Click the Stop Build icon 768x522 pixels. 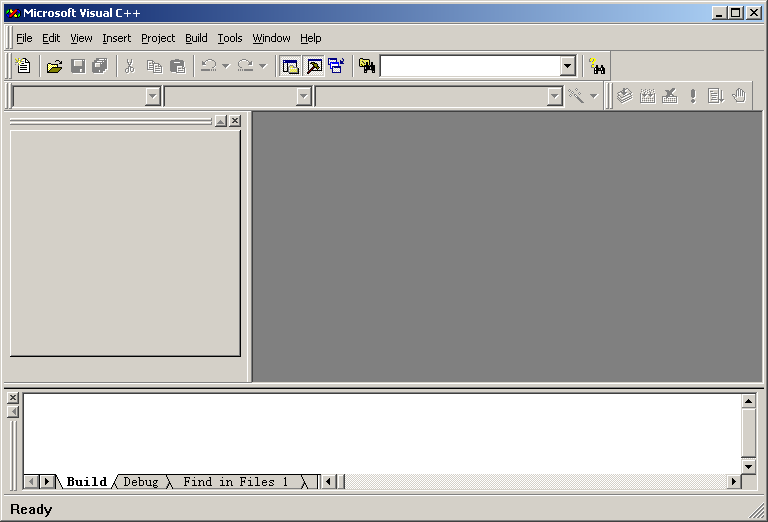(x=670, y=95)
